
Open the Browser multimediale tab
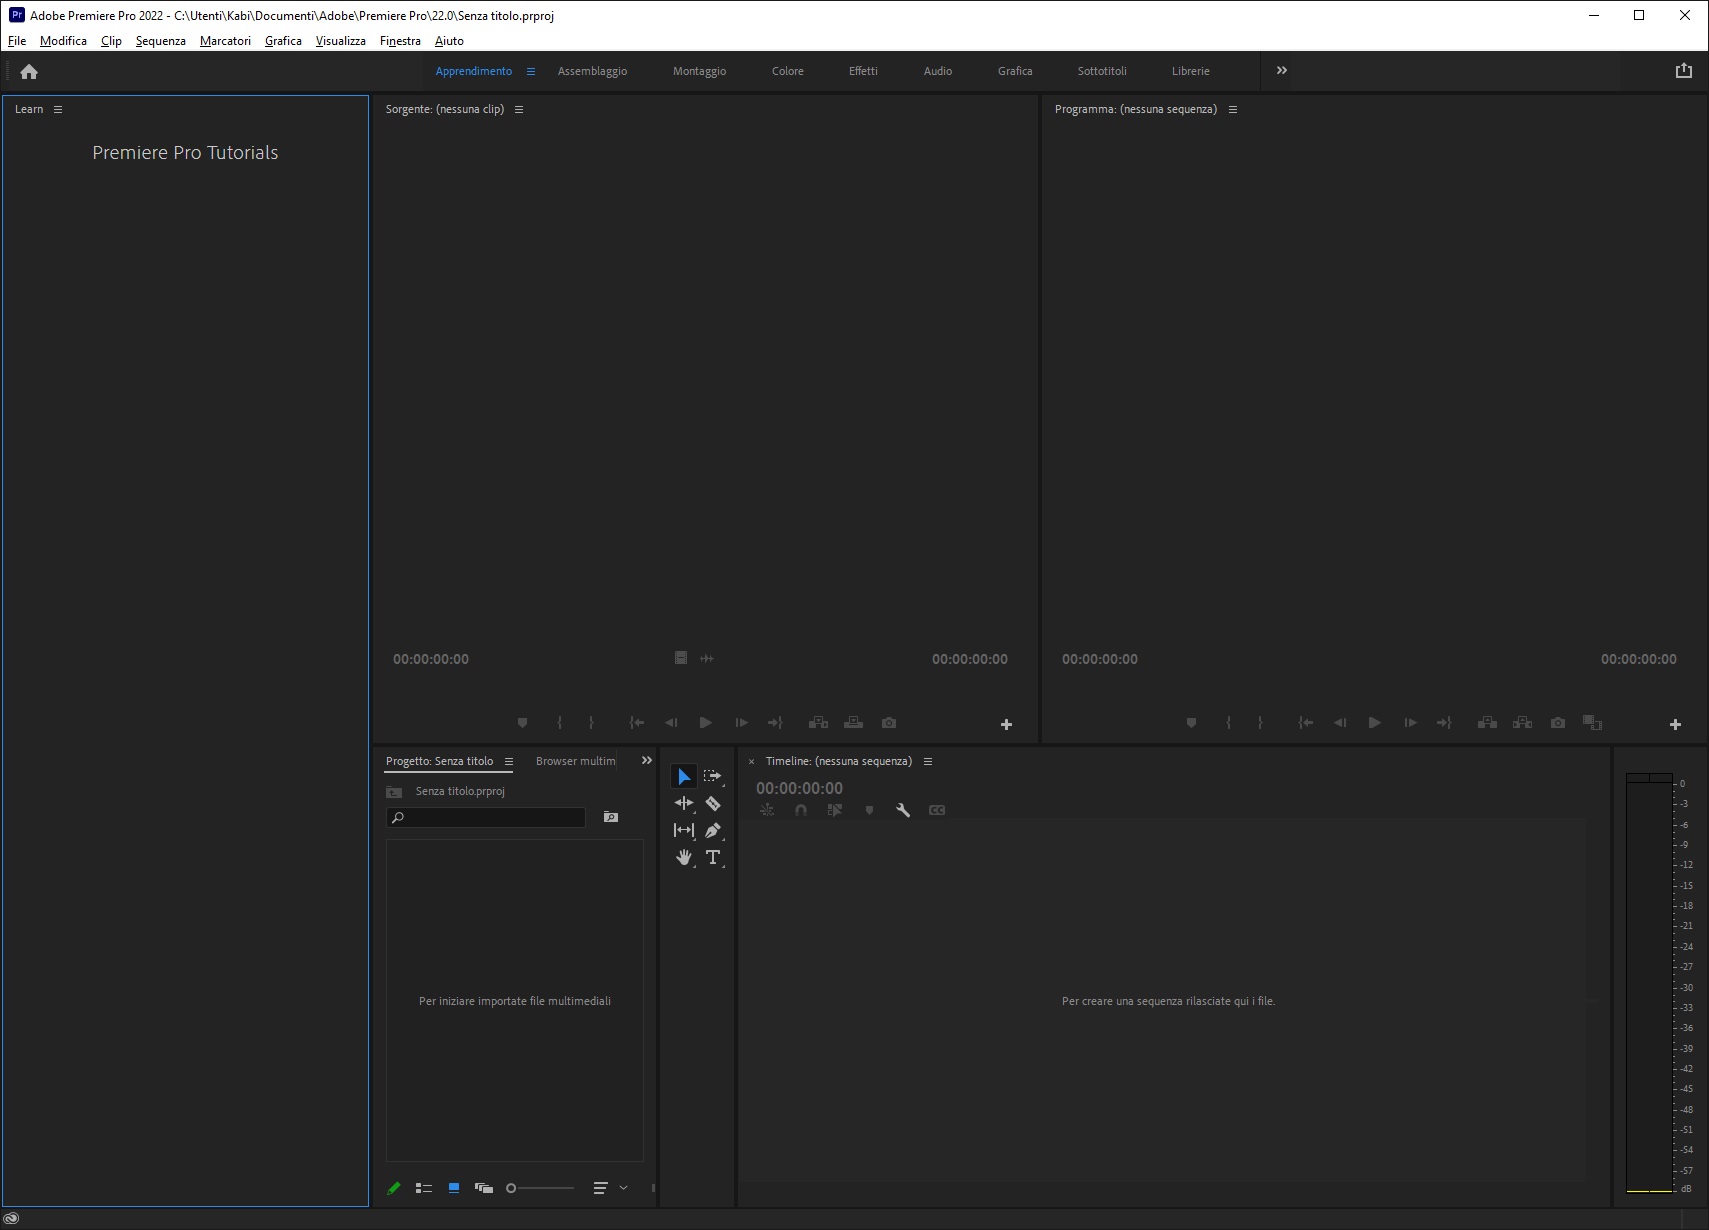[576, 761]
